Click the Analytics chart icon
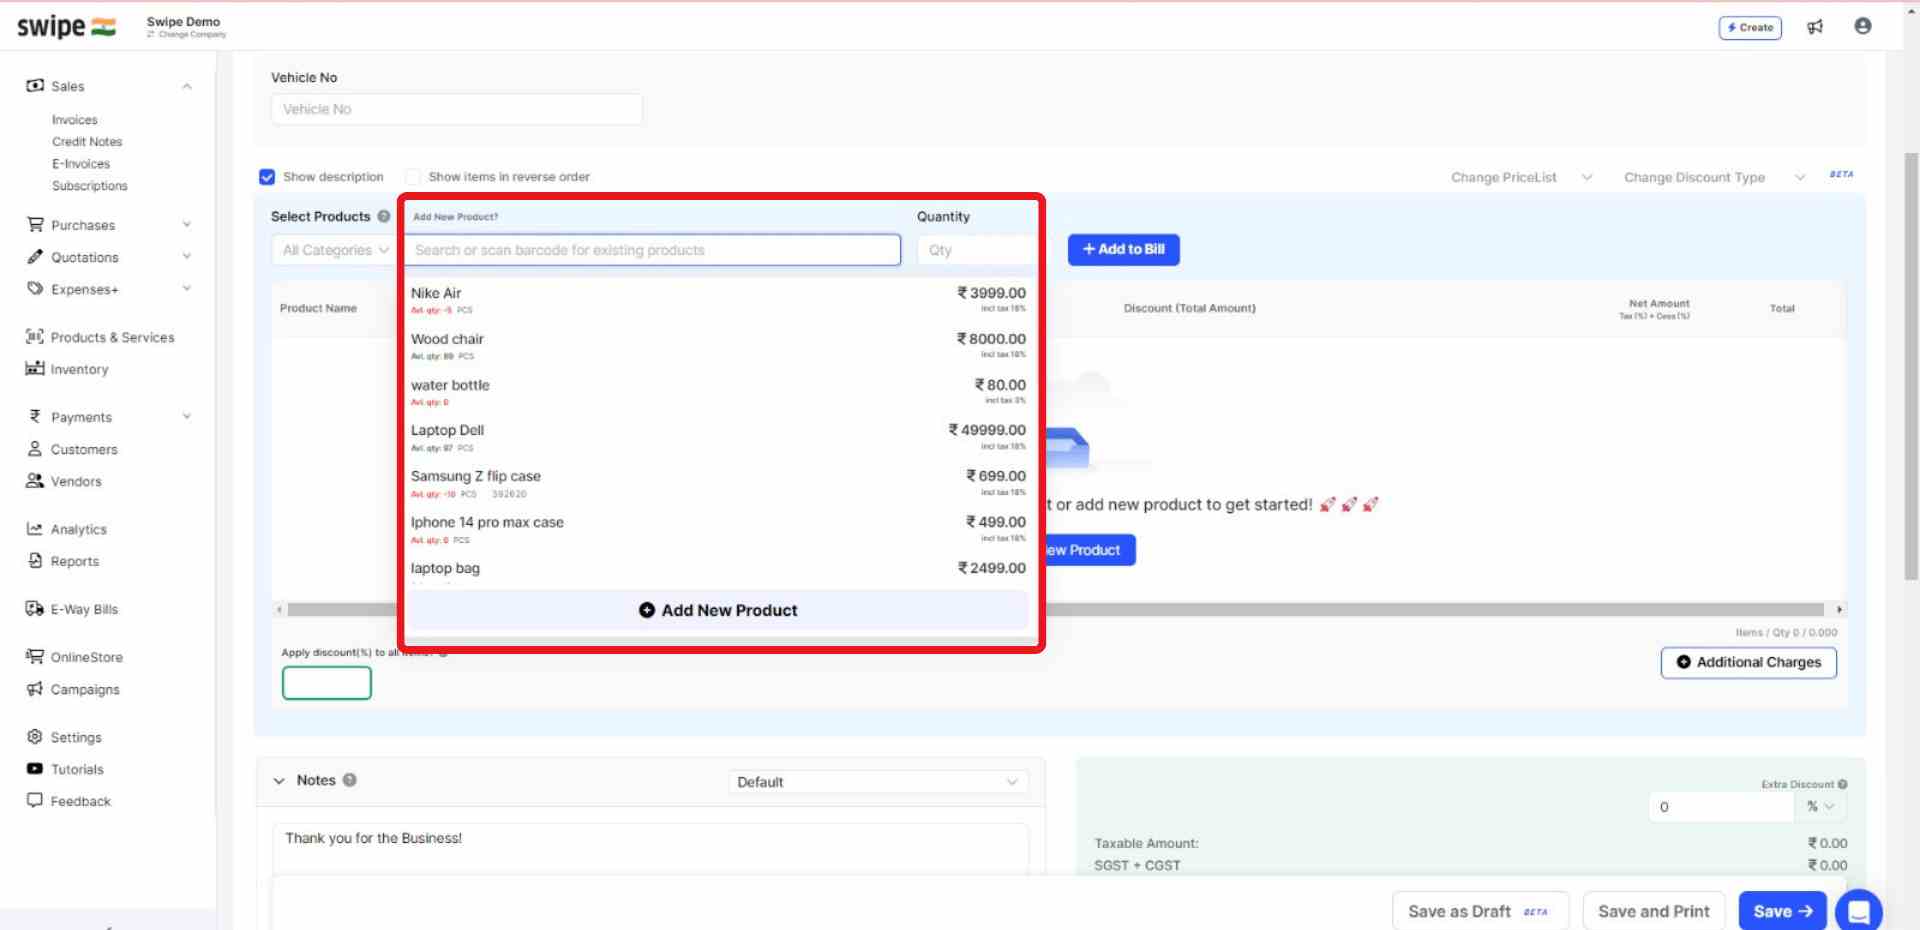 [35, 529]
